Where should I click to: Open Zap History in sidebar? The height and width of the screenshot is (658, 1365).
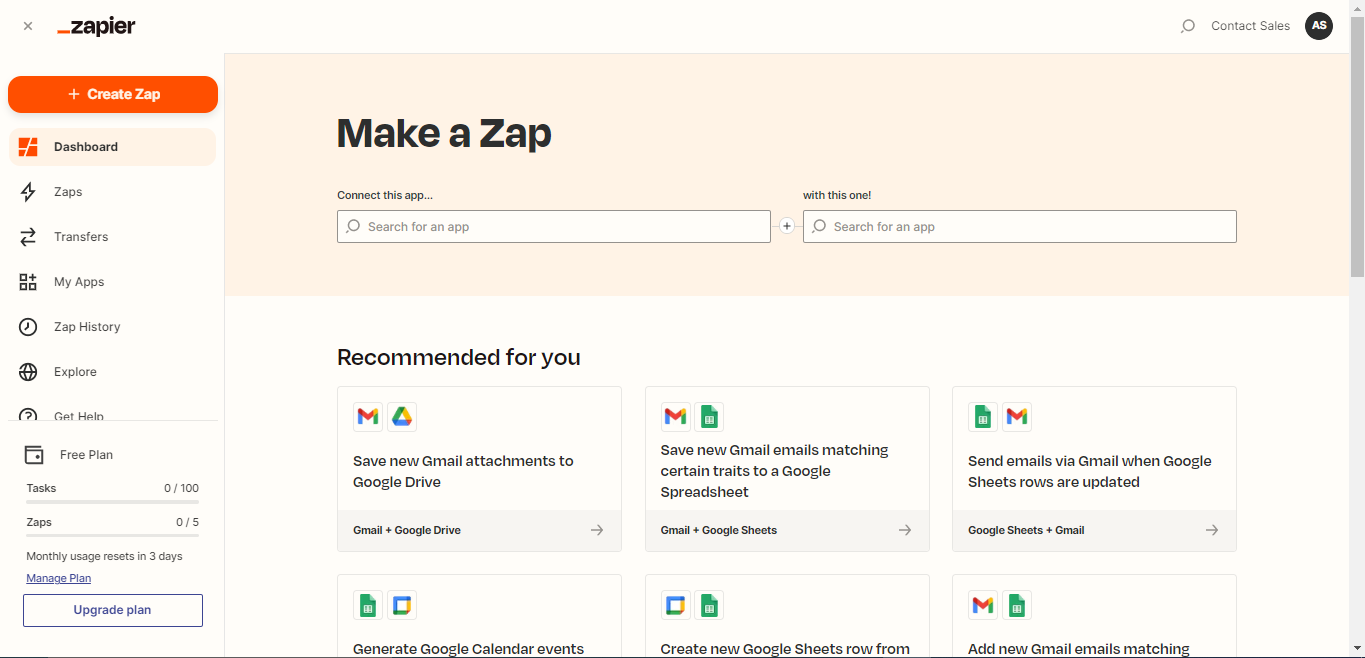[112, 327]
